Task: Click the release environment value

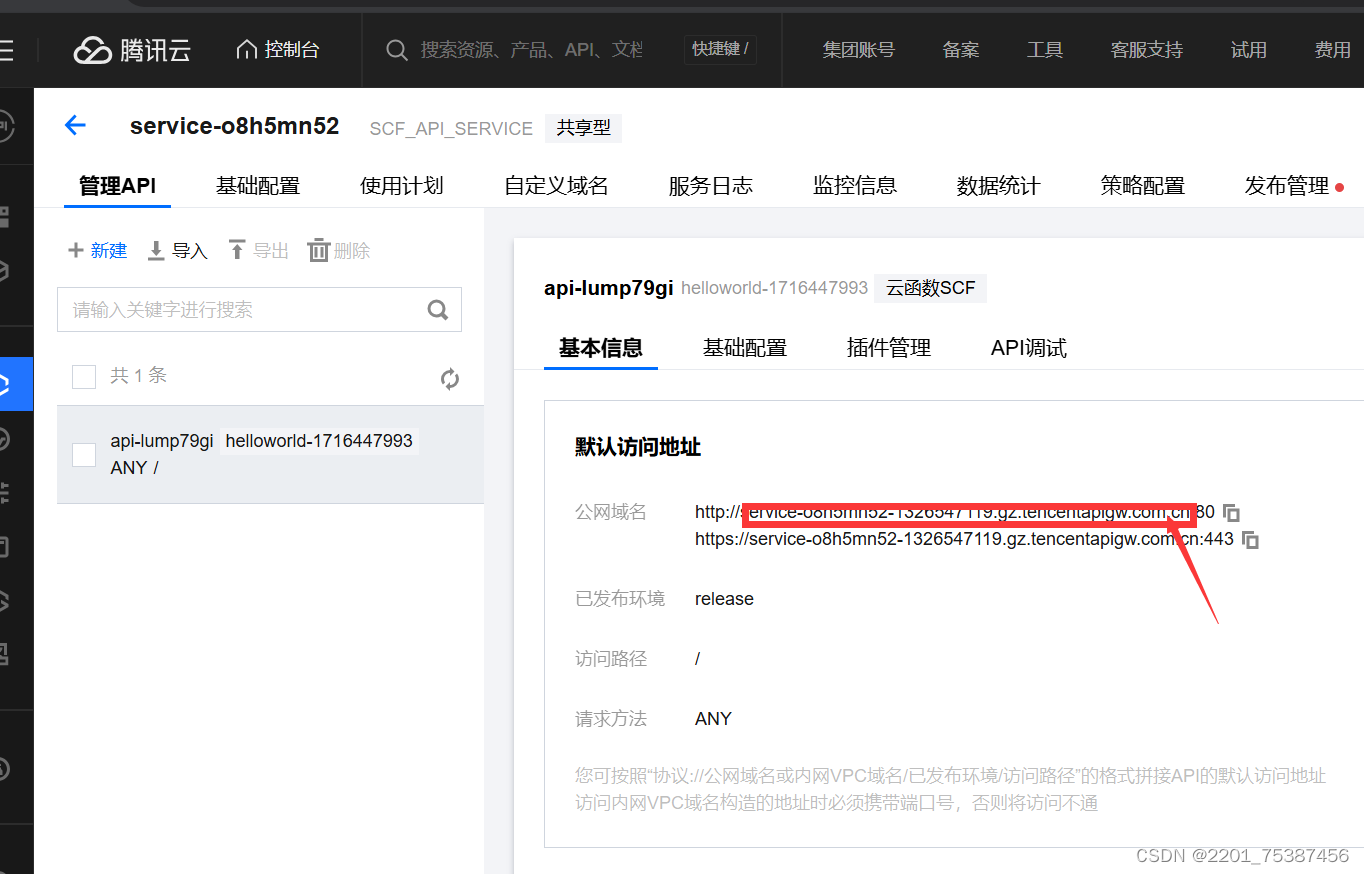Action: tap(724, 599)
